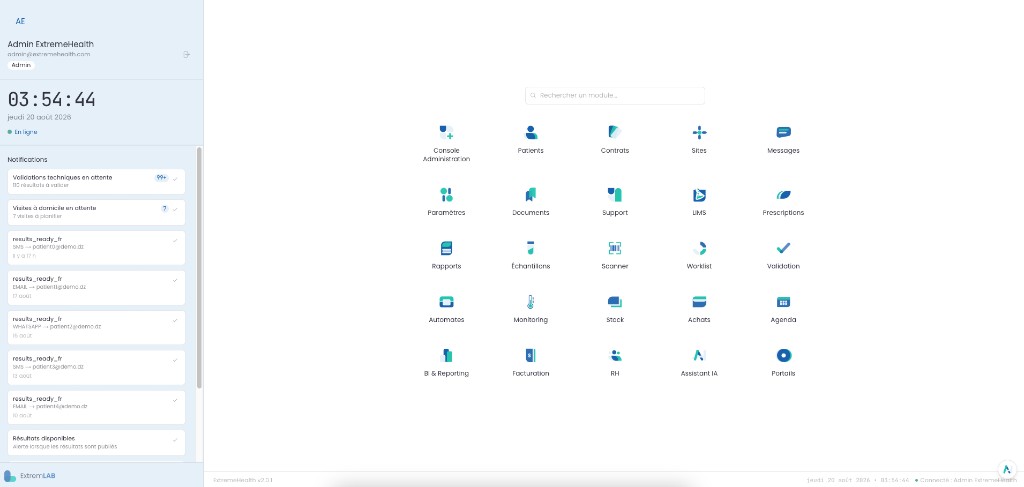The image size is (1024, 487).
Task: Click the 7 badge on Visites à domicile
Action: [x=165, y=209]
